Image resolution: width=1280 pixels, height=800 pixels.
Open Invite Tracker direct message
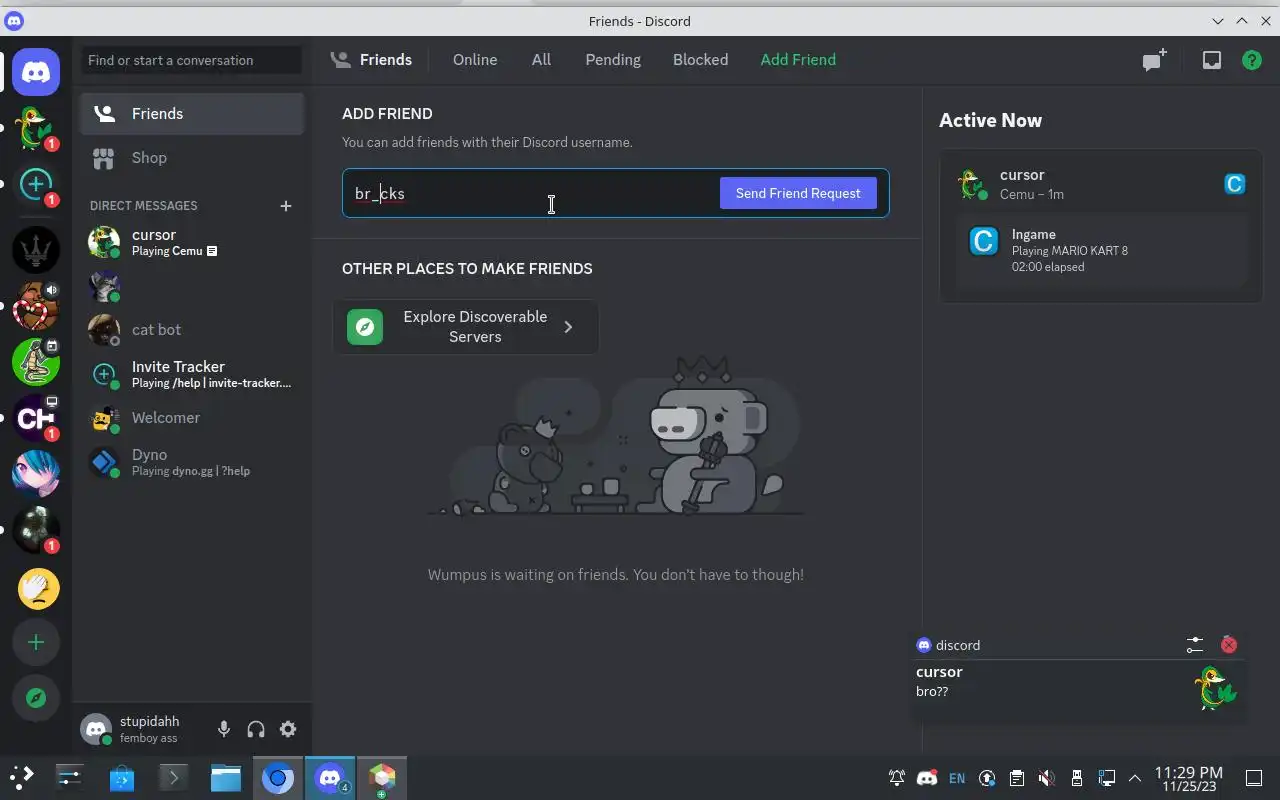(192, 374)
